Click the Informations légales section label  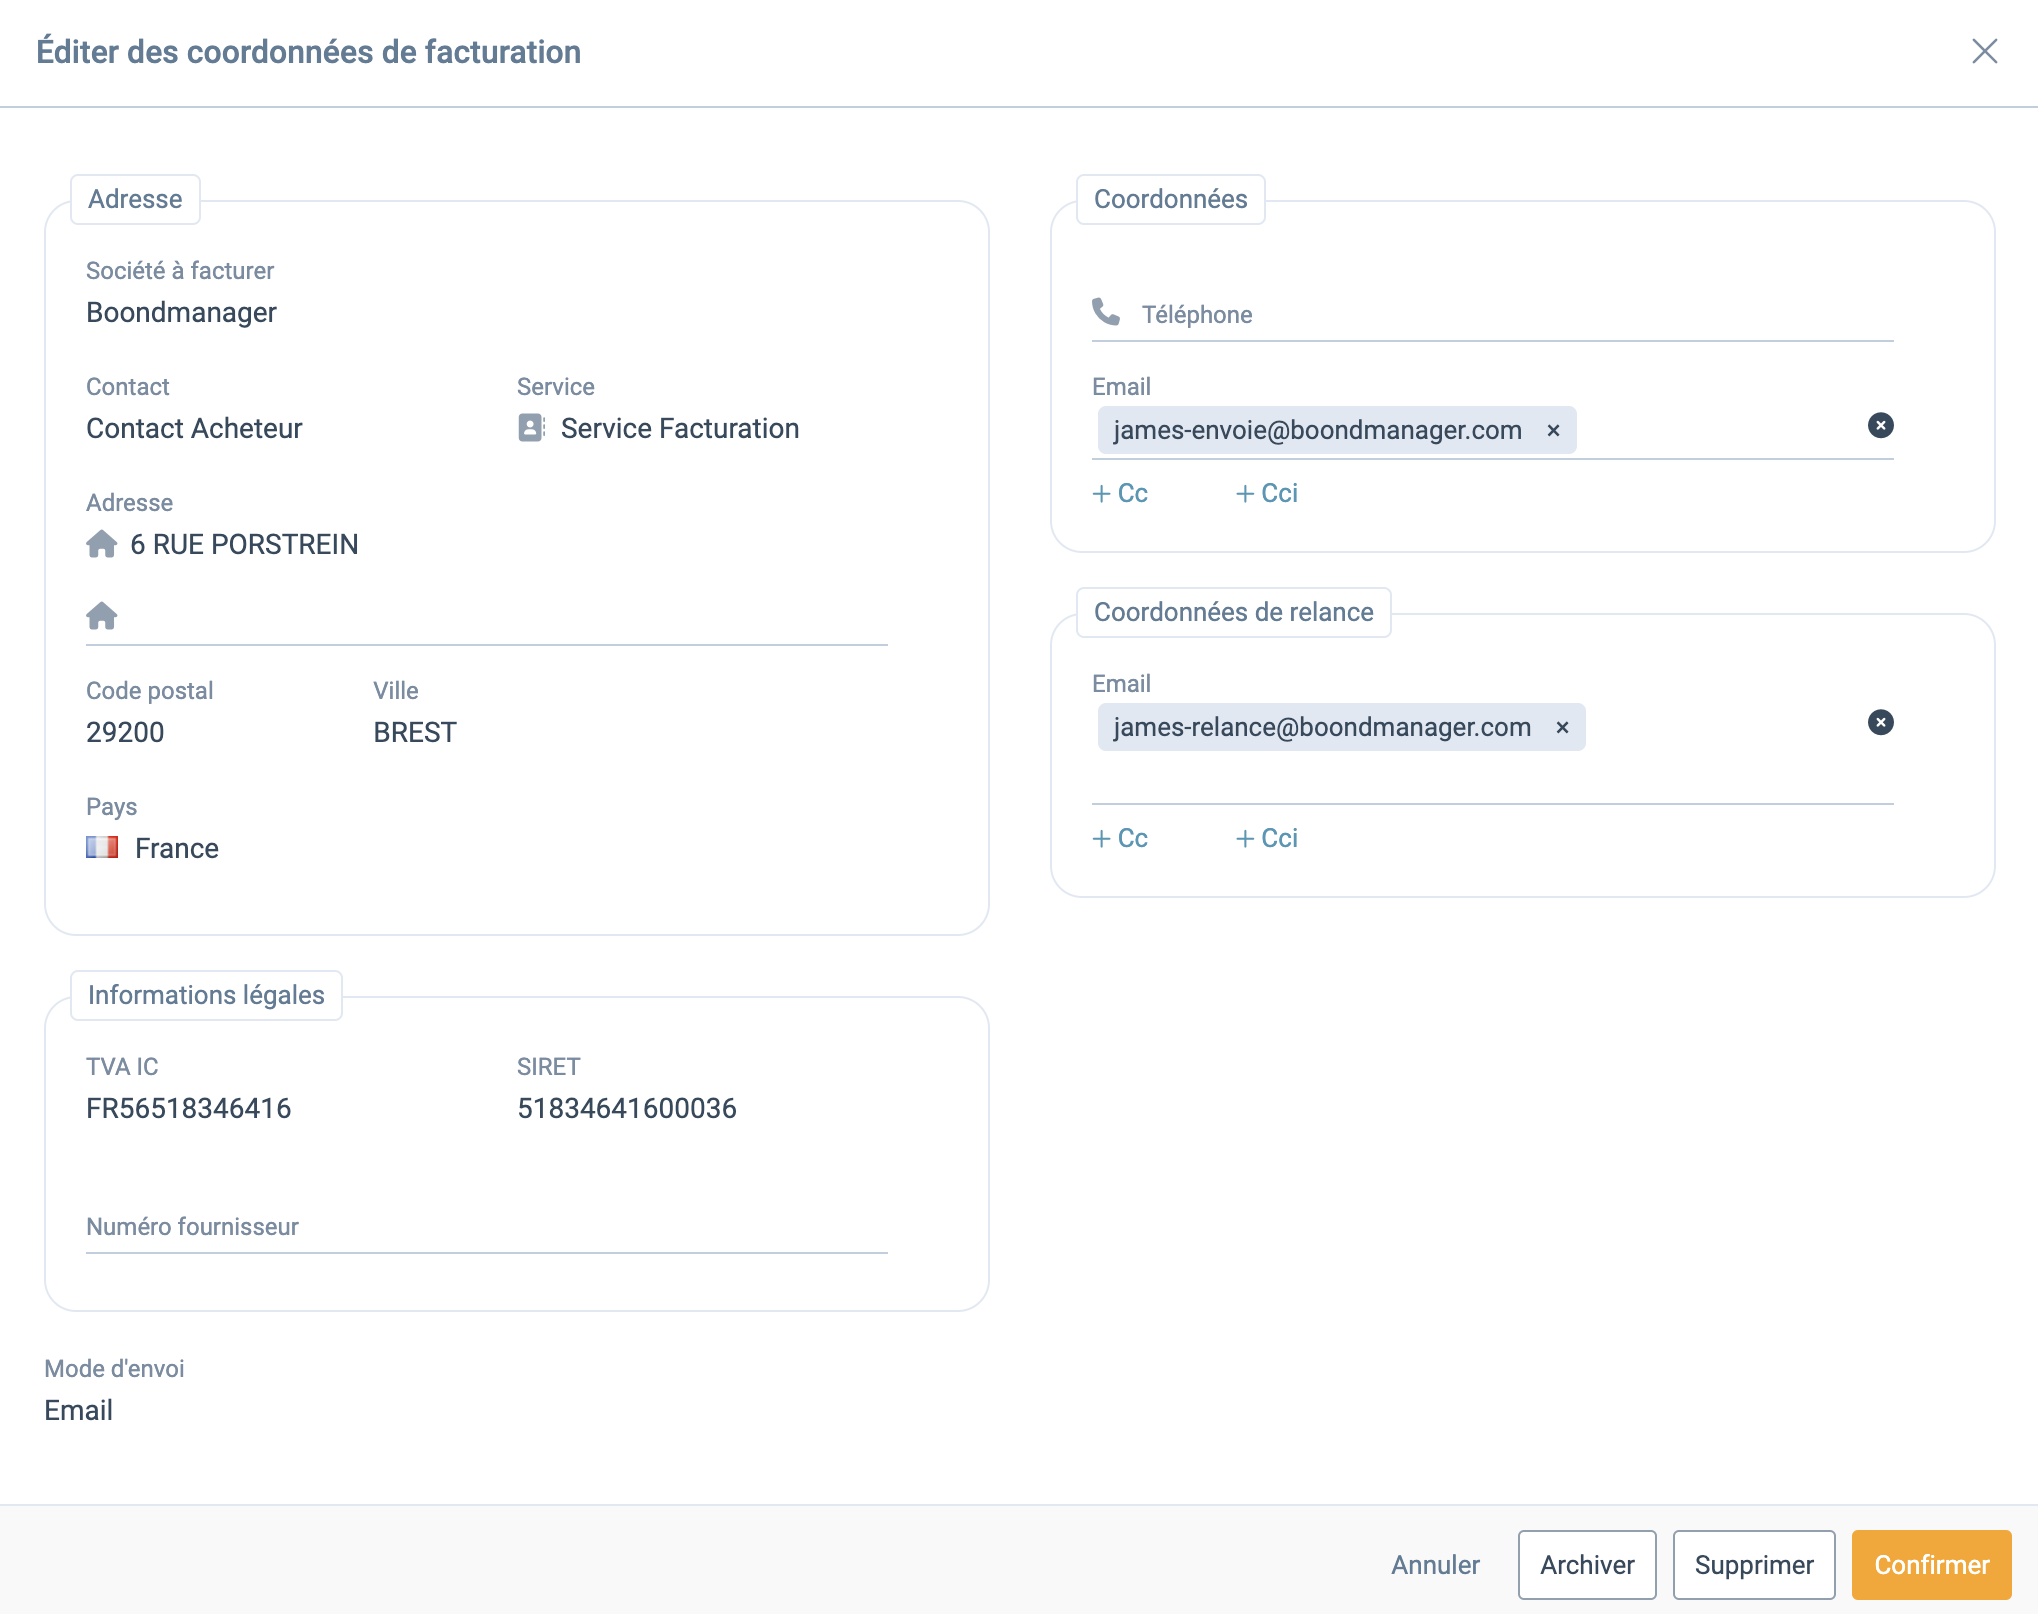206,995
